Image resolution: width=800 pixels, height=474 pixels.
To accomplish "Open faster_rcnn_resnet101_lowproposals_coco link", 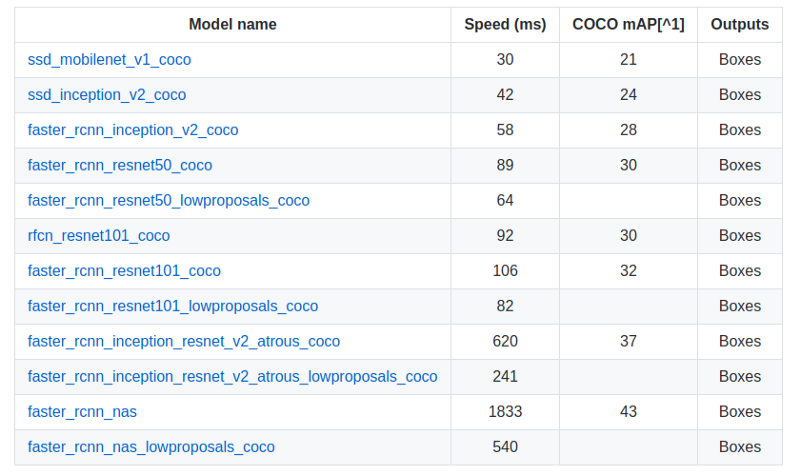I will pos(173,306).
